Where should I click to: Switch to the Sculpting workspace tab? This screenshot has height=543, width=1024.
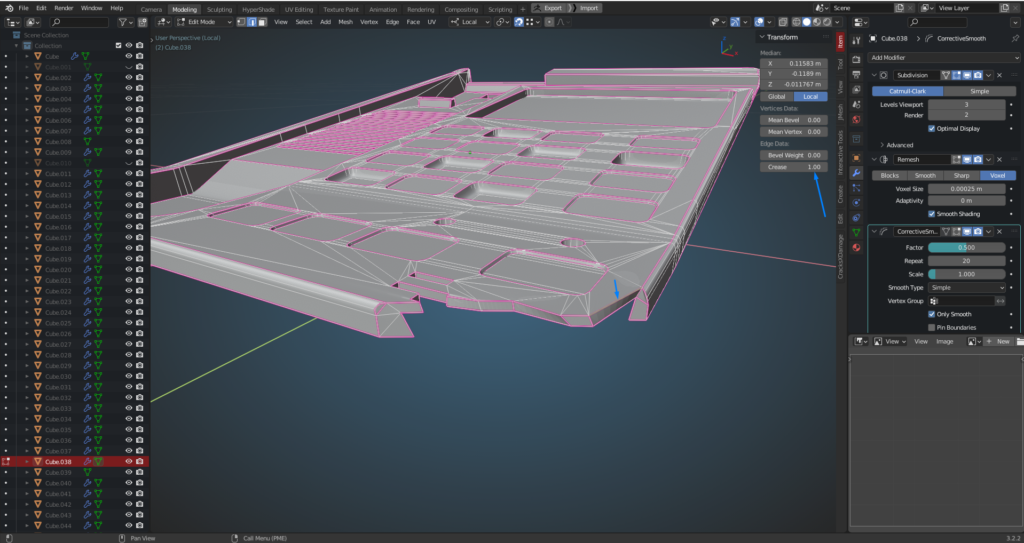pos(219,8)
